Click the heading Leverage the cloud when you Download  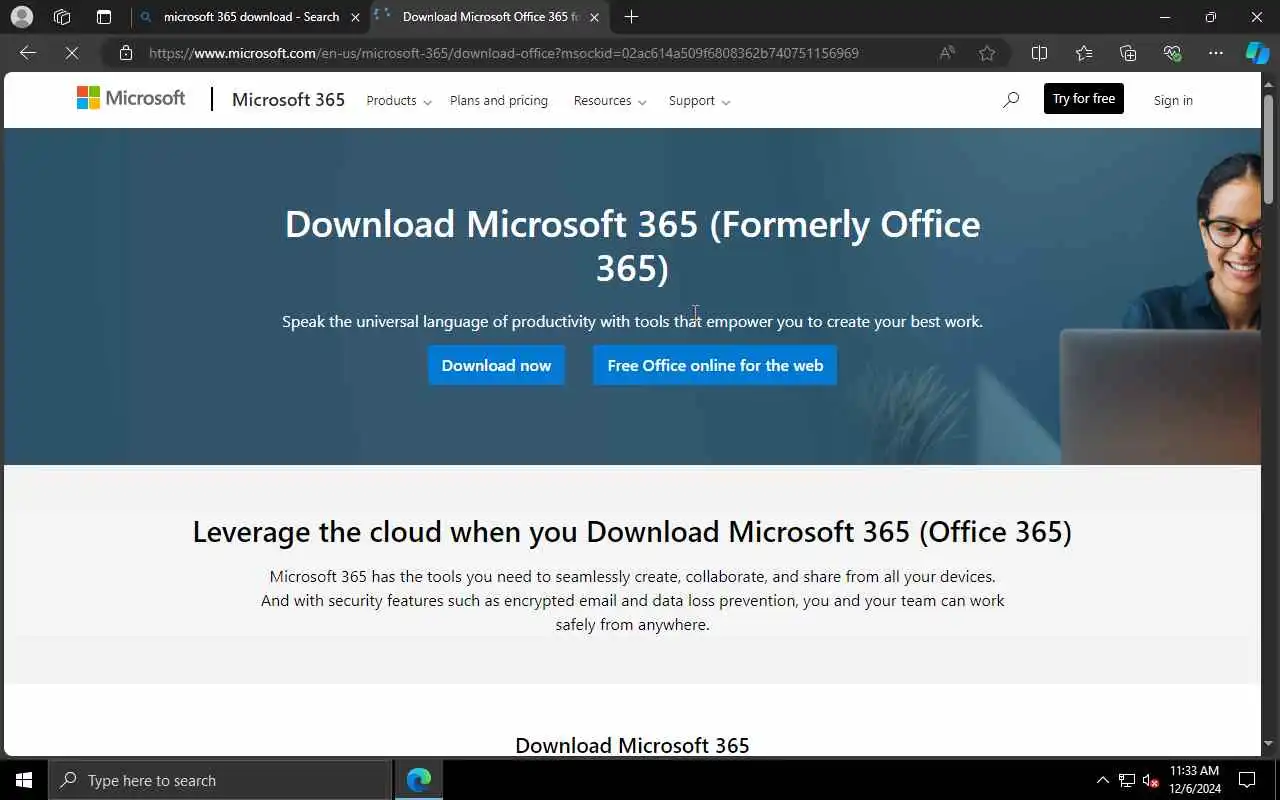coord(632,531)
